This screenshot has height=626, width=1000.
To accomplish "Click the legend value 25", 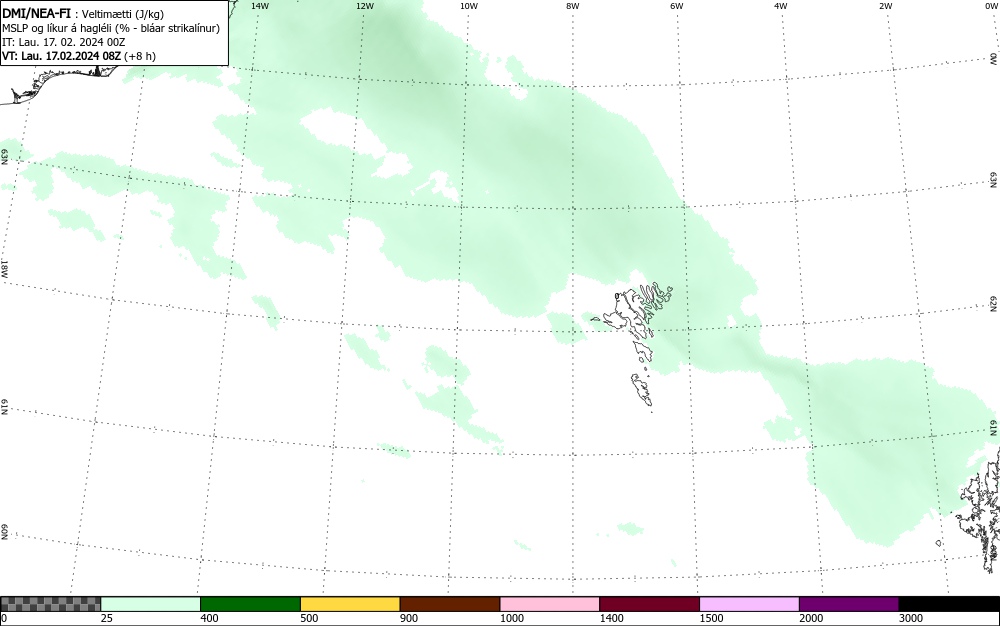I will 107,618.
